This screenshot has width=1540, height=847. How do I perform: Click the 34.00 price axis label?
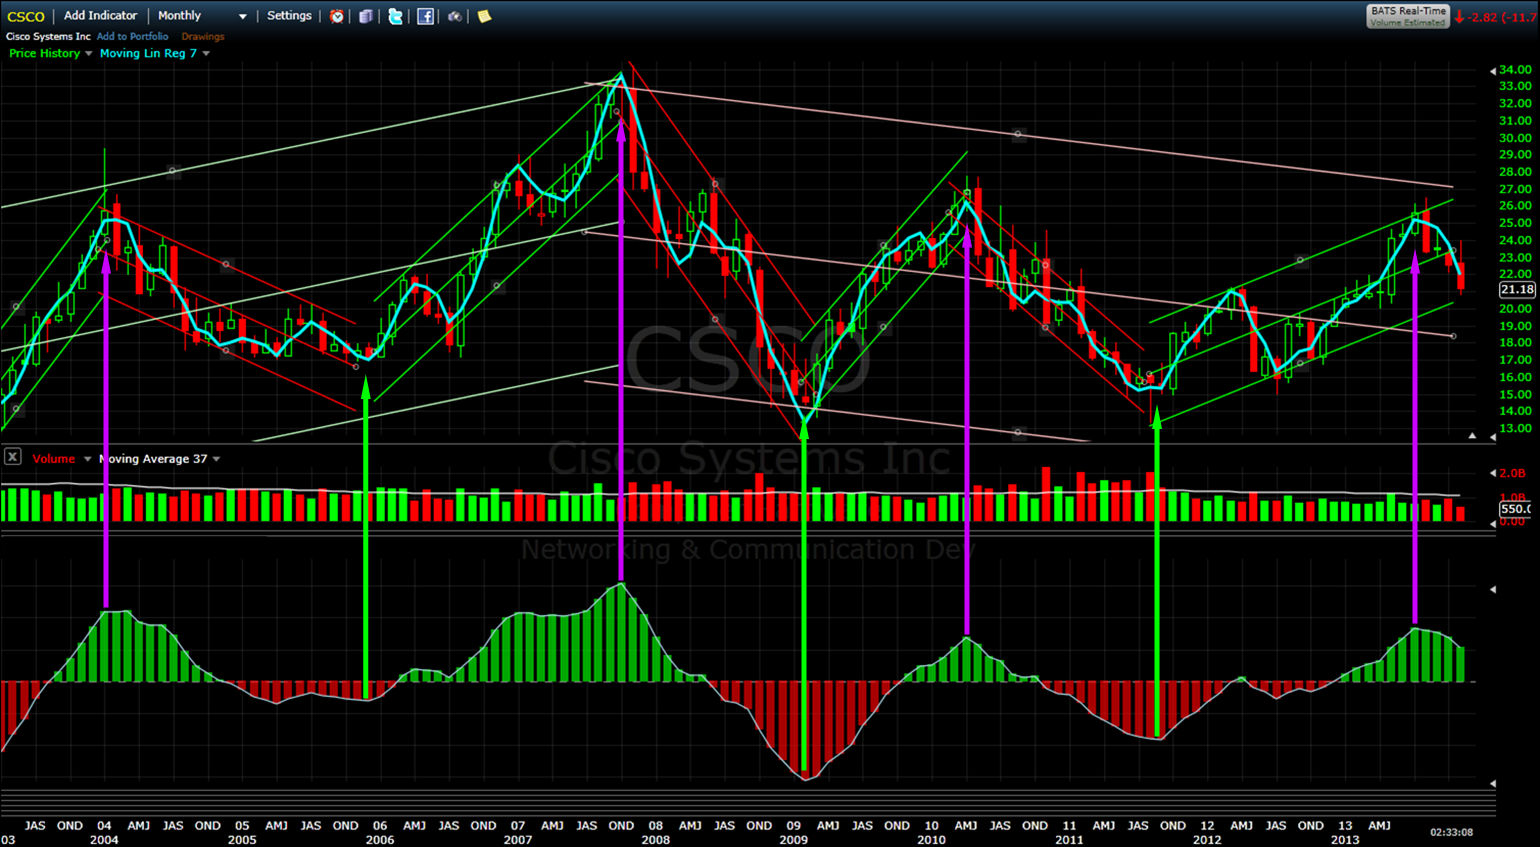(1515, 70)
